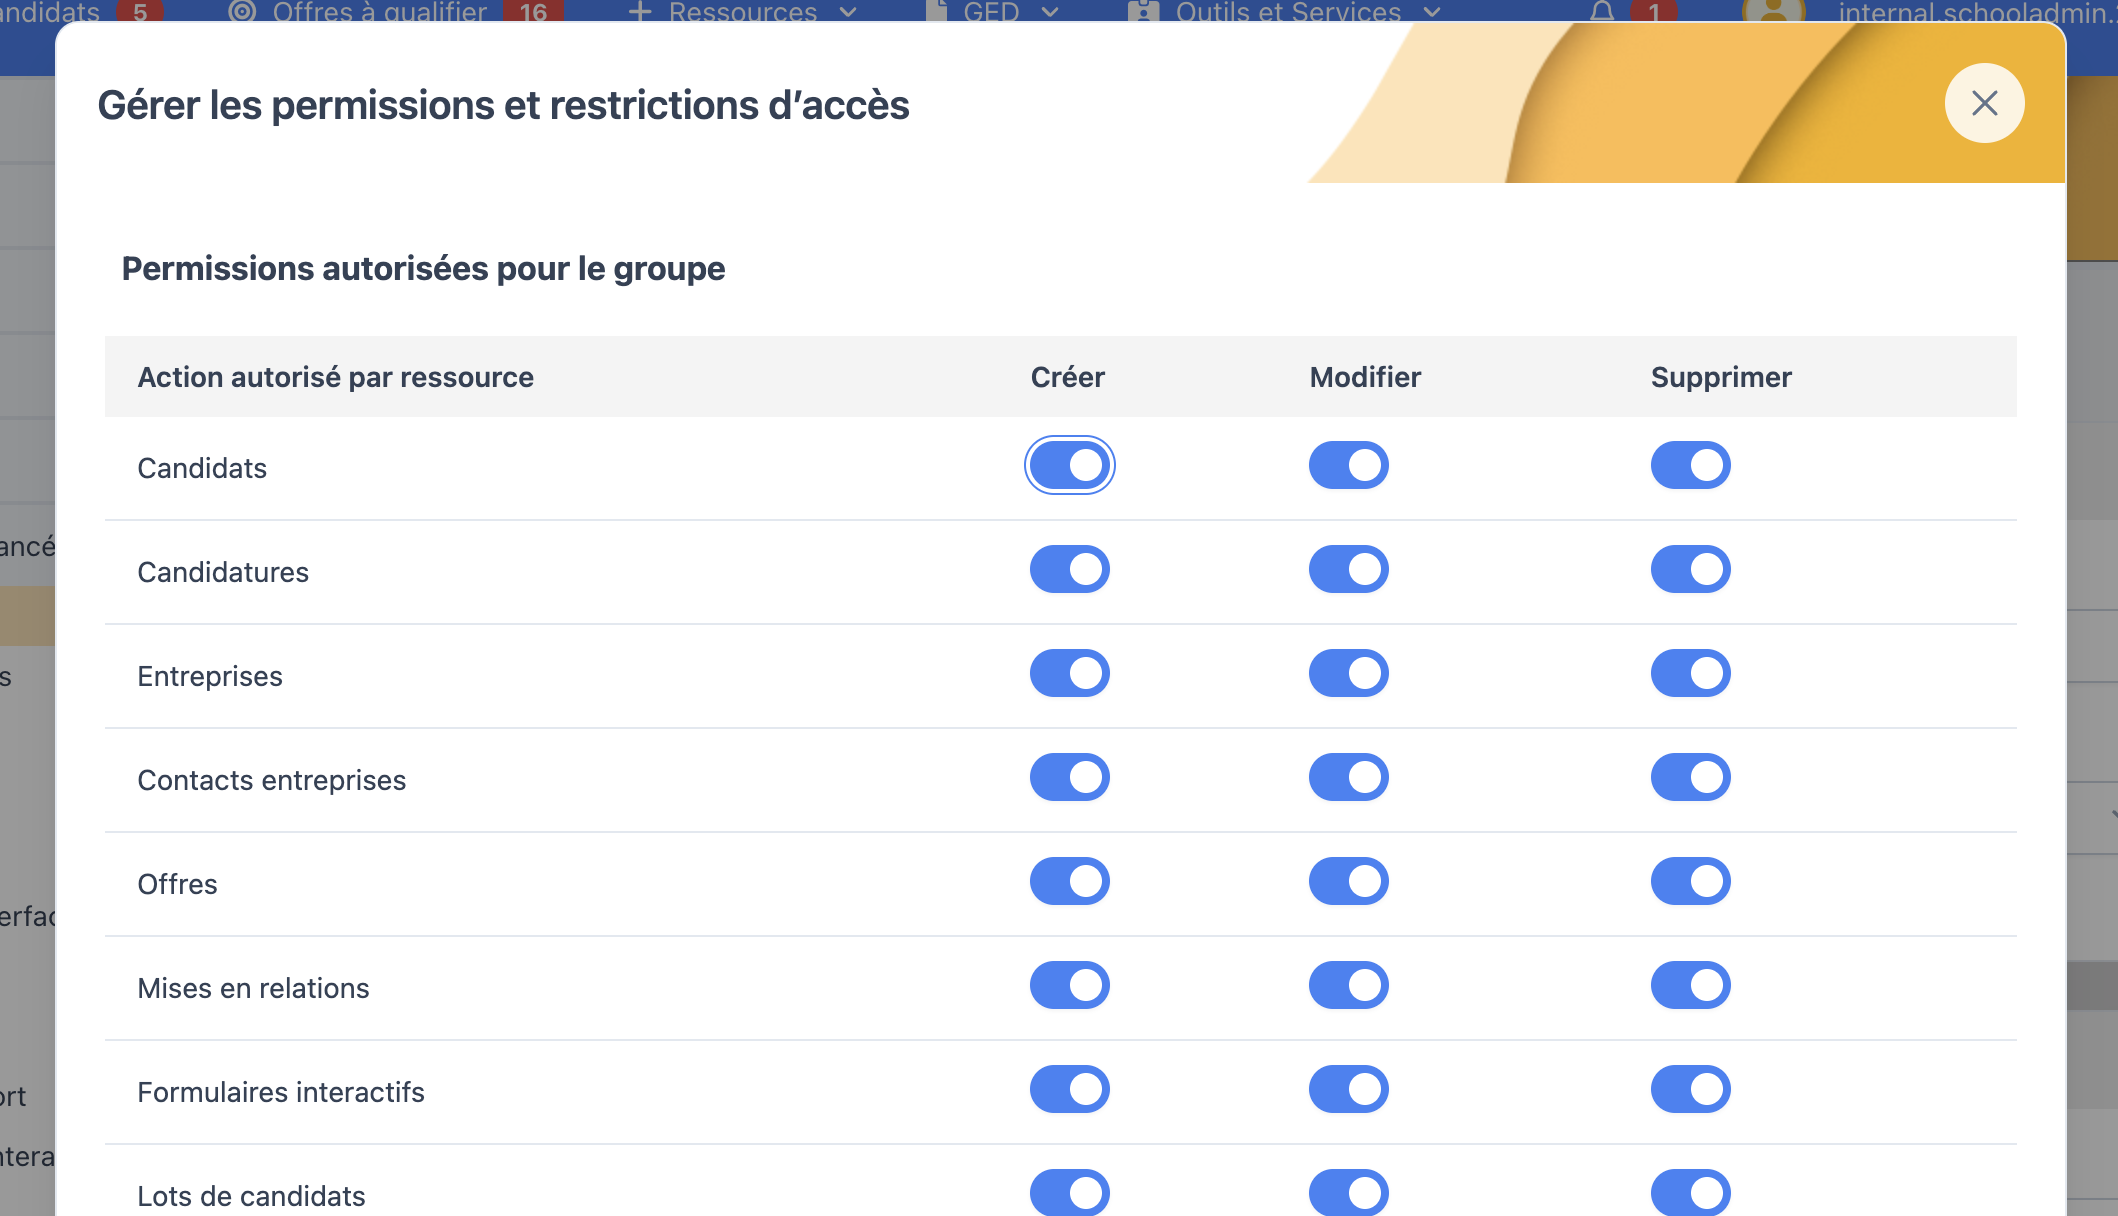Image resolution: width=2118 pixels, height=1216 pixels.
Task: Toggle Modifier permission for Formulaires interactifs
Action: coord(1349,1089)
